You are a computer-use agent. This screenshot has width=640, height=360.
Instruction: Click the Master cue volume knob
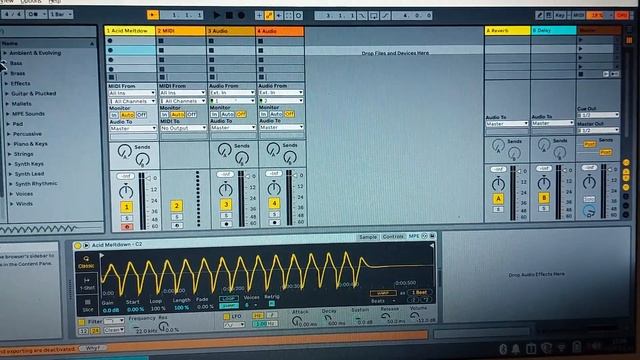pos(589,211)
